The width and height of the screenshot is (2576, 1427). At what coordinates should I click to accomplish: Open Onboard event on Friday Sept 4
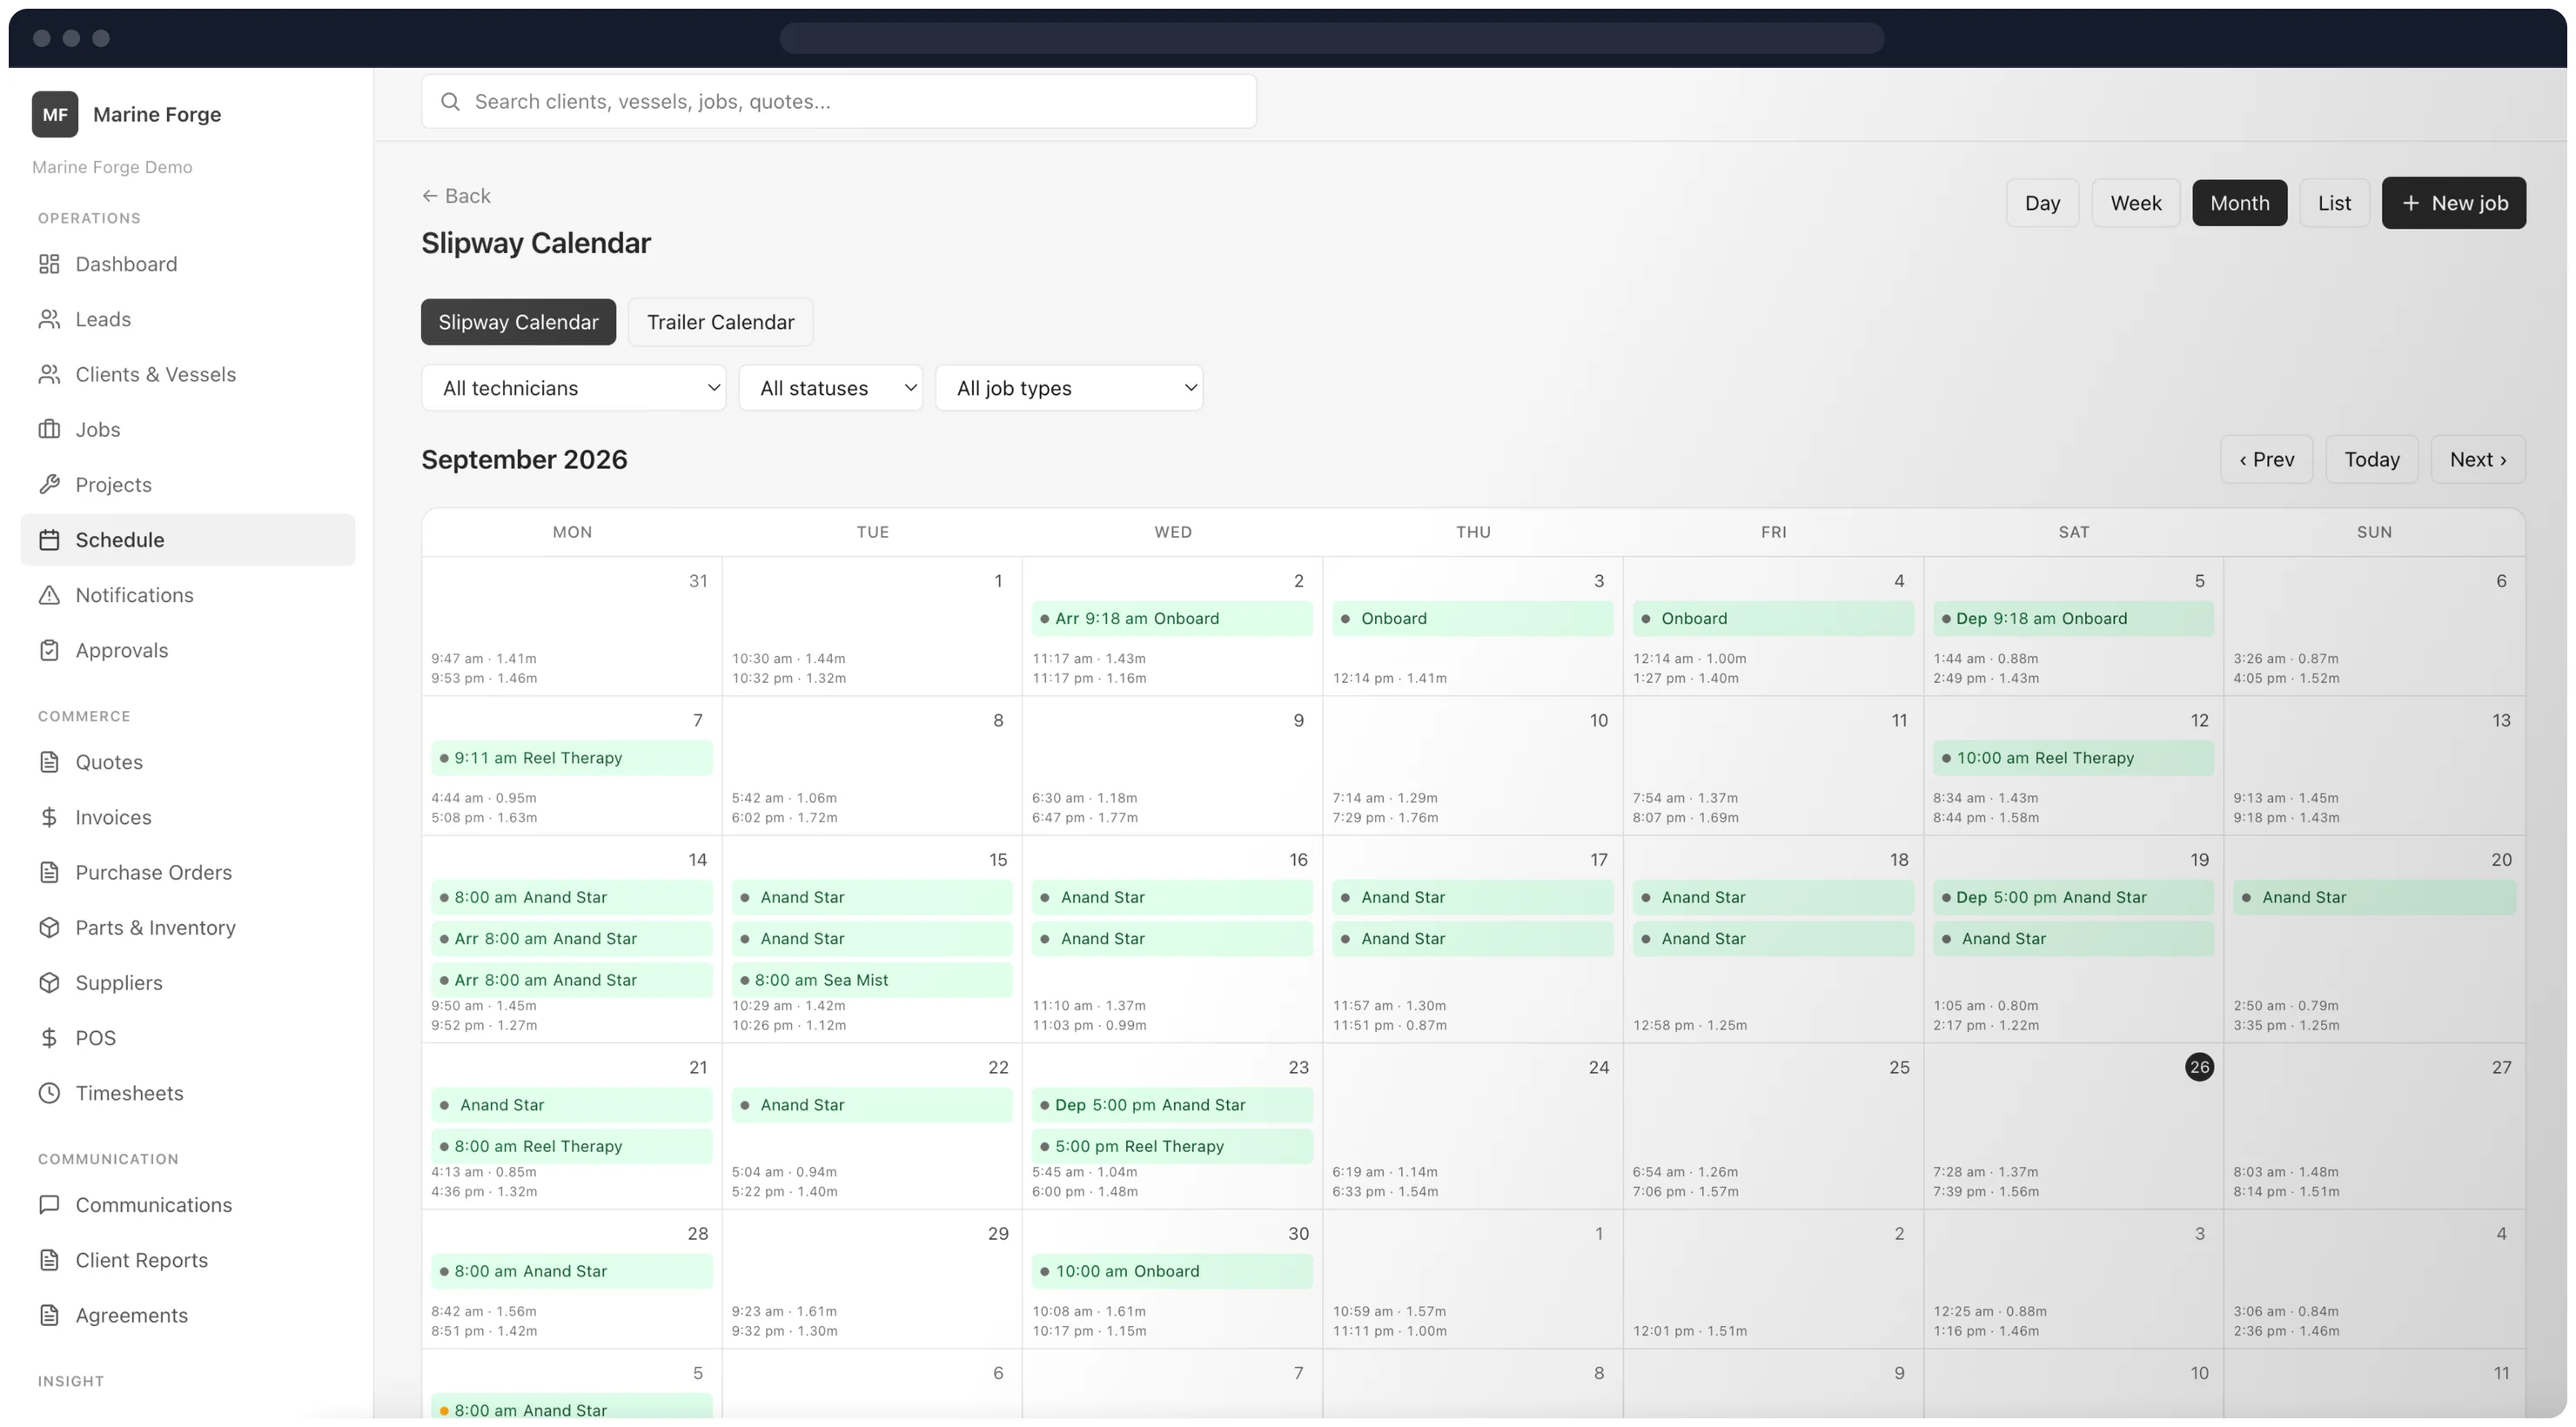pos(1773,619)
